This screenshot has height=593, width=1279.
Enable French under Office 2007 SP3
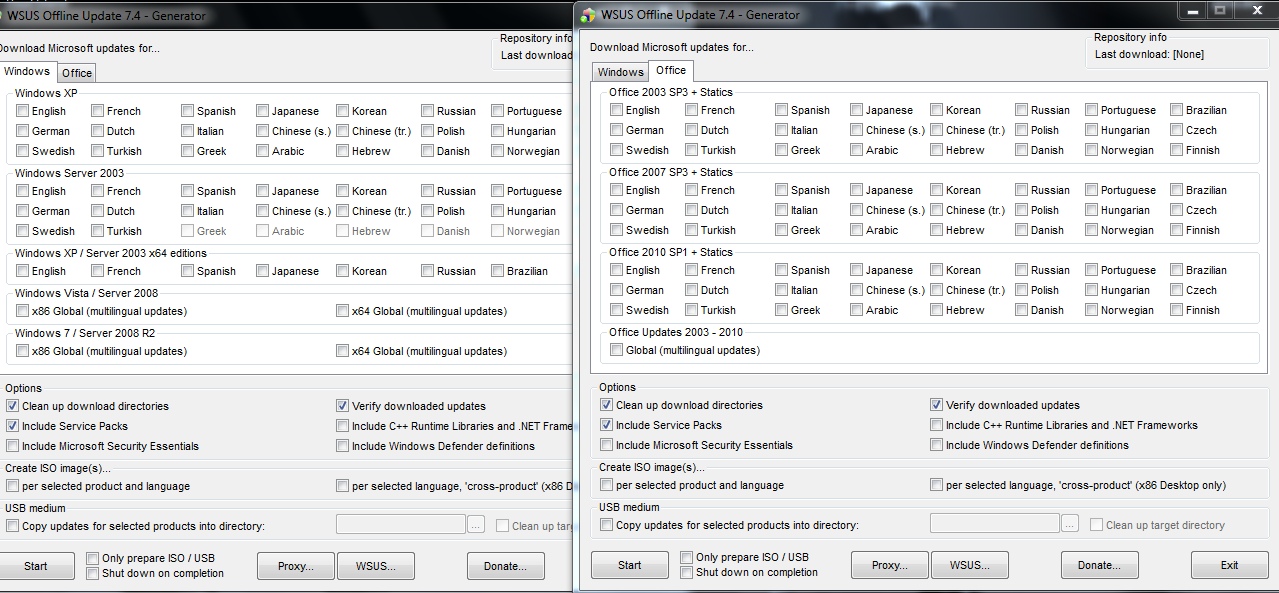click(x=692, y=190)
